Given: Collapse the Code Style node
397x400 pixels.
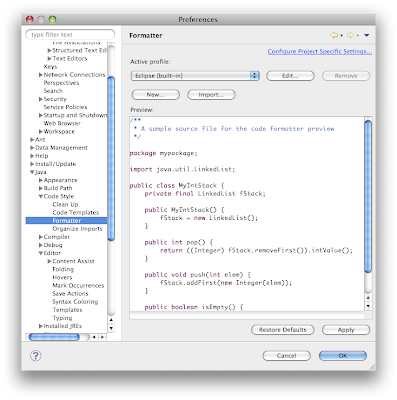Looking at the screenshot, I should click(x=41, y=197).
